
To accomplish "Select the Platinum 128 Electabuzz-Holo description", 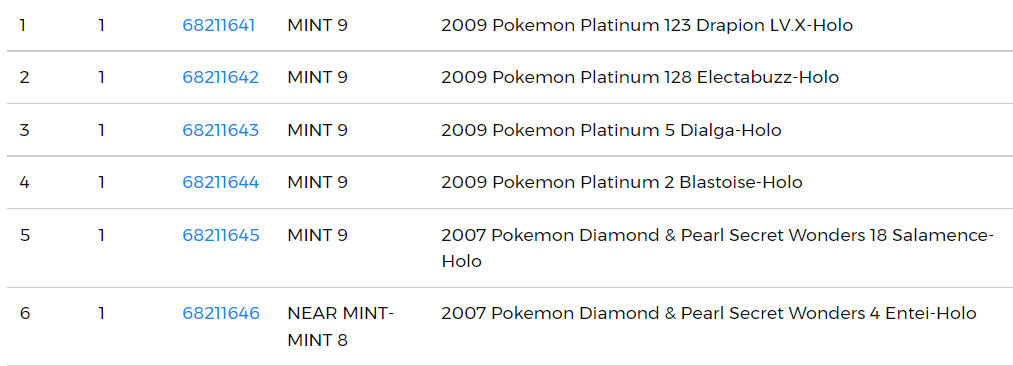I will pos(640,77).
